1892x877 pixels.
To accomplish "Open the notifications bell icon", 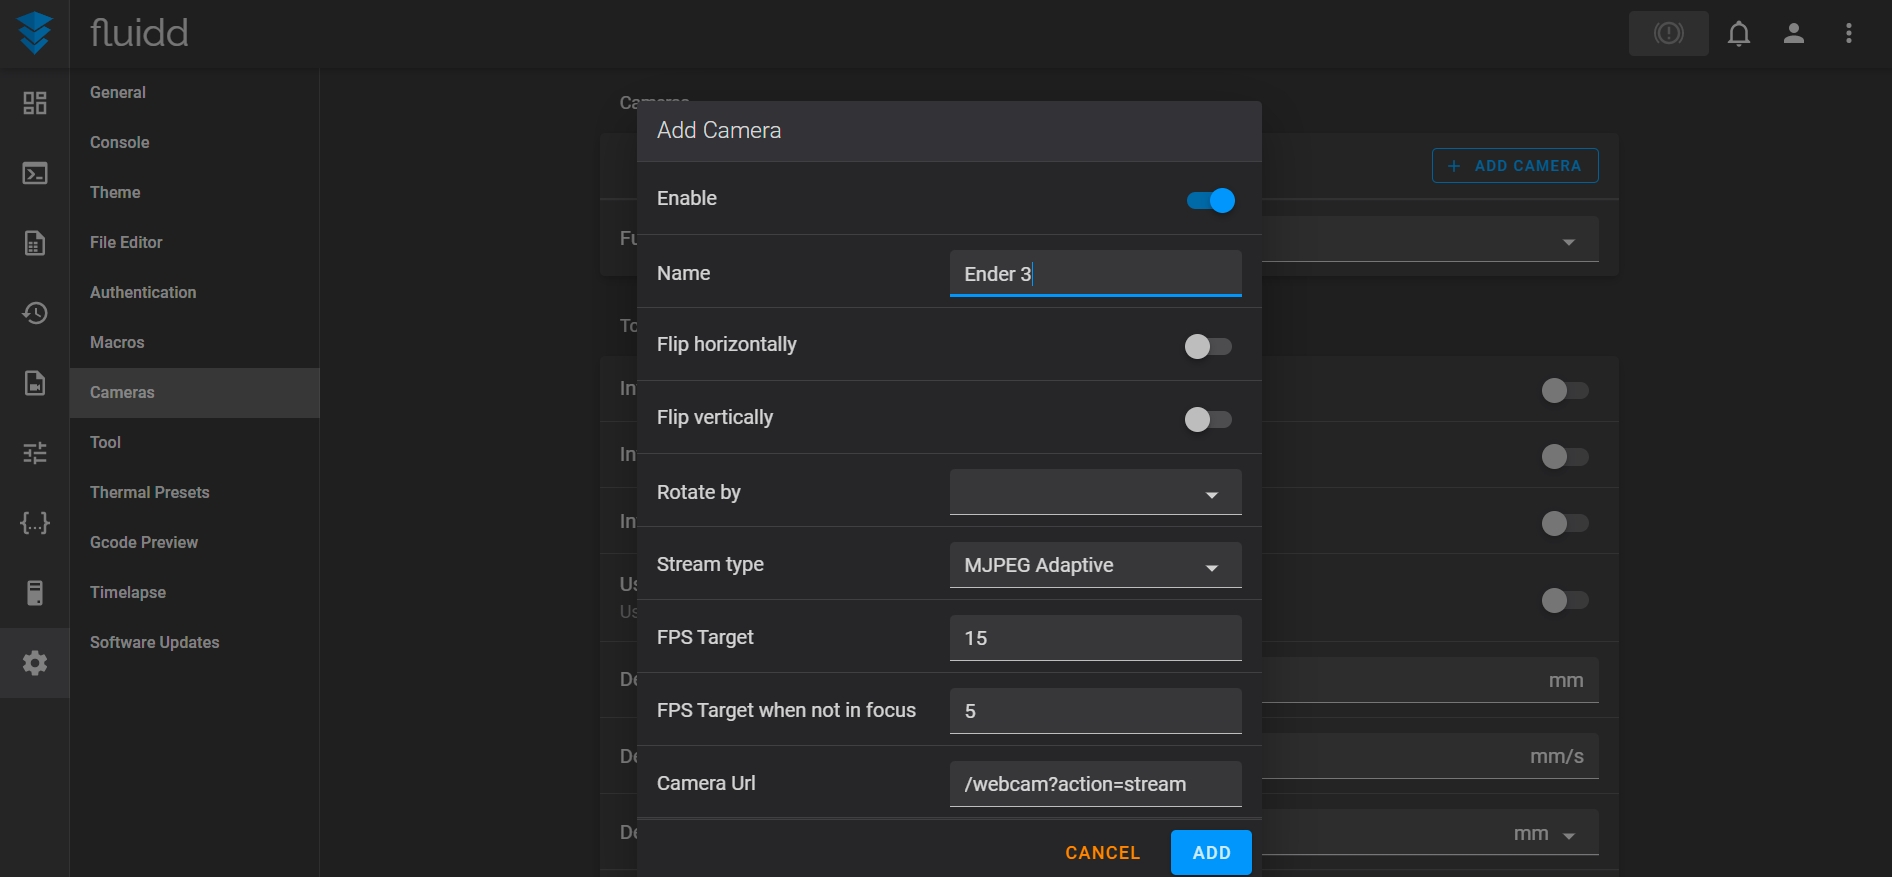I will (1739, 34).
